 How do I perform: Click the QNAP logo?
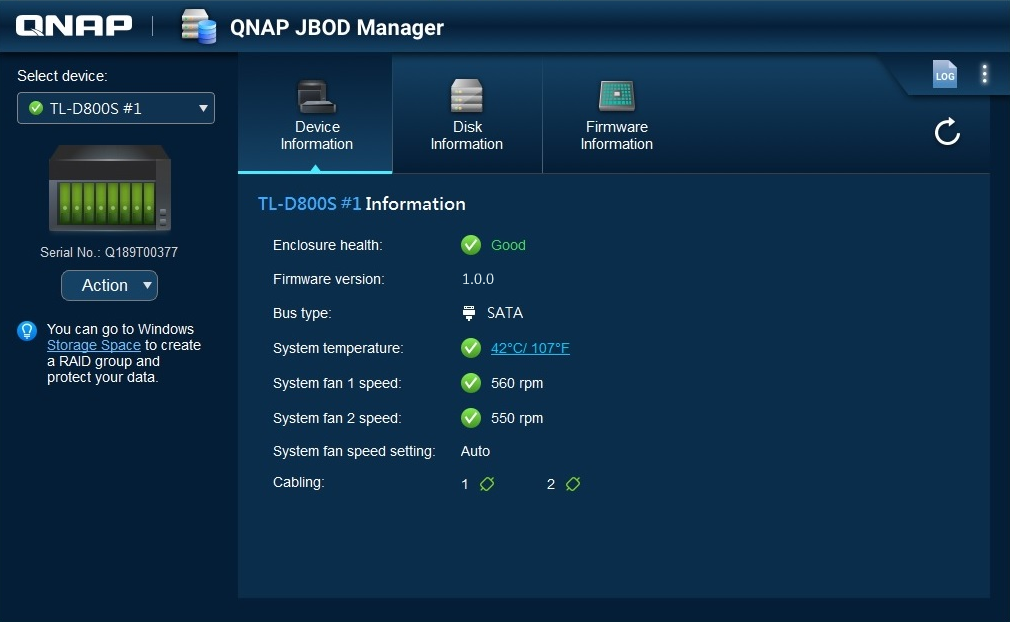click(x=74, y=26)
